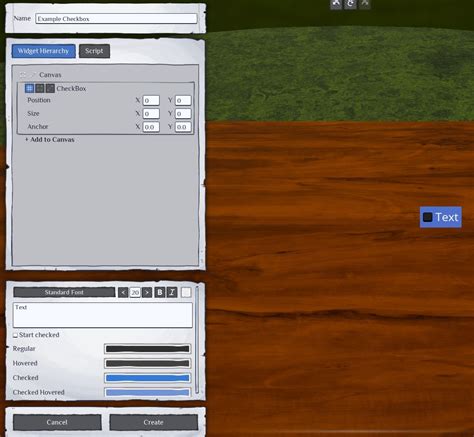Select the blue grid icon beside CheckBox
Image resolution: width=474 pixels, height=437 pixels.
pyautogui.click(x=29, y=88)
